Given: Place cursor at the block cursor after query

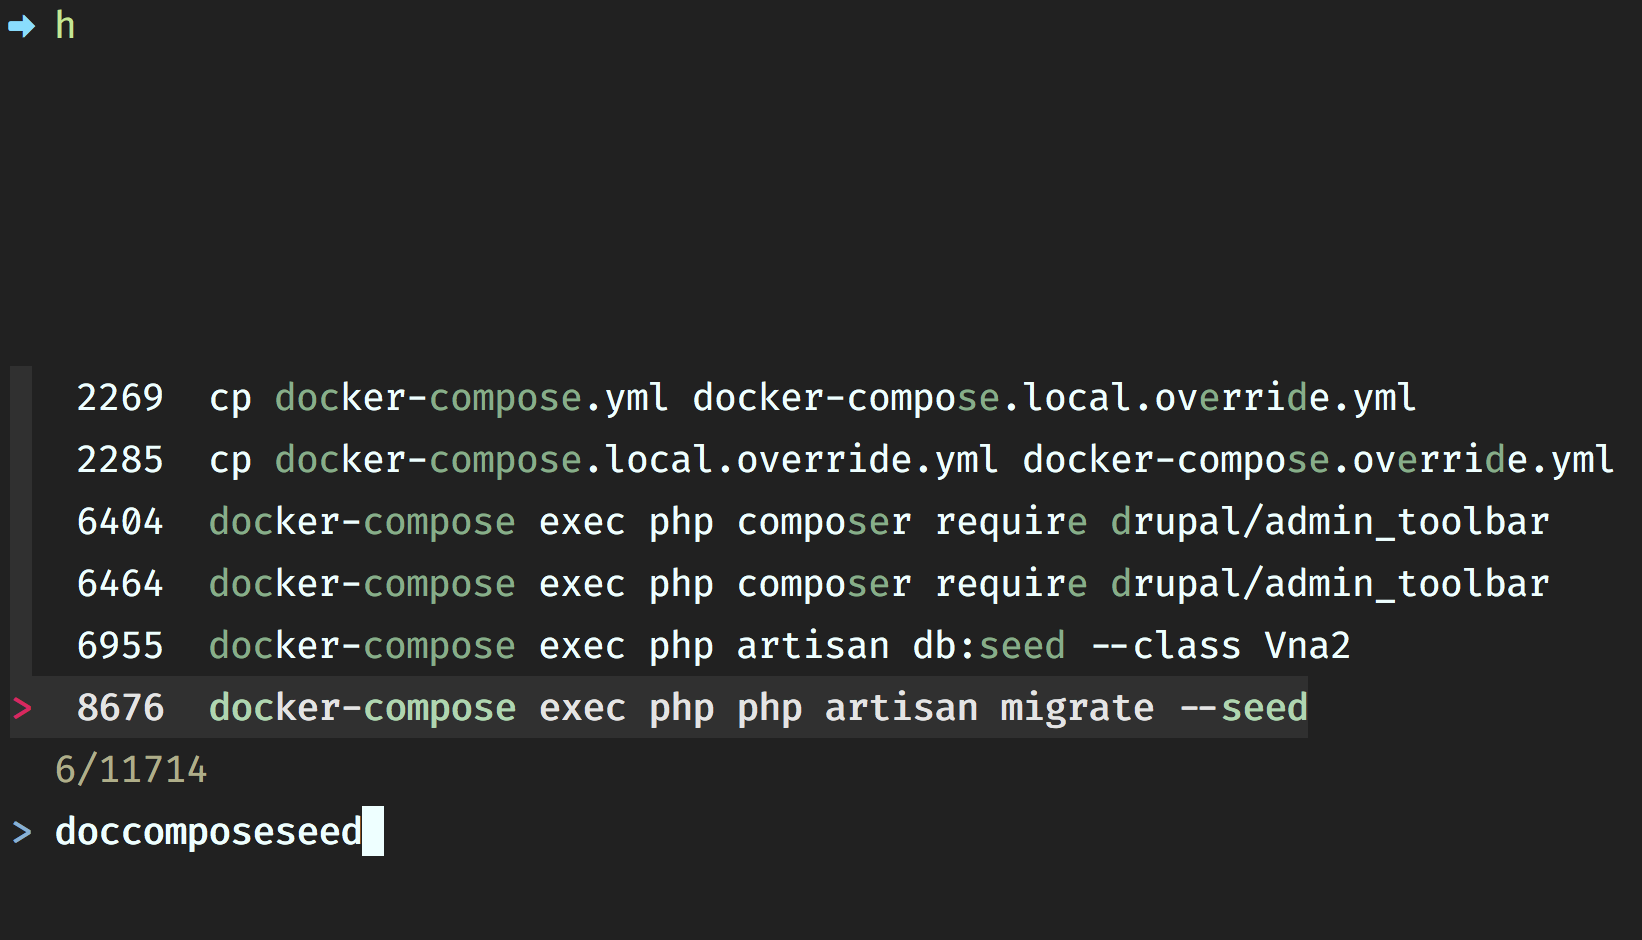Looking at the screenshot, I should coord(373,832).
